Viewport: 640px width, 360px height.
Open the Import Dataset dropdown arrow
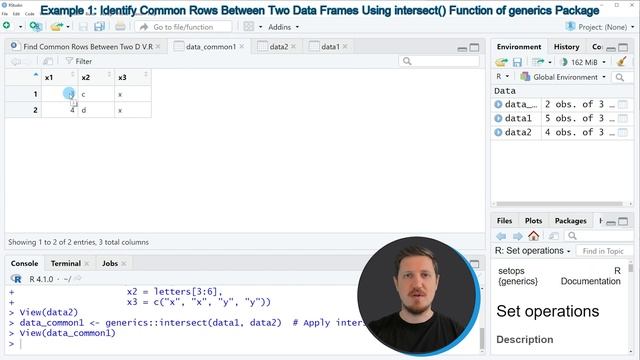[550, 62]
